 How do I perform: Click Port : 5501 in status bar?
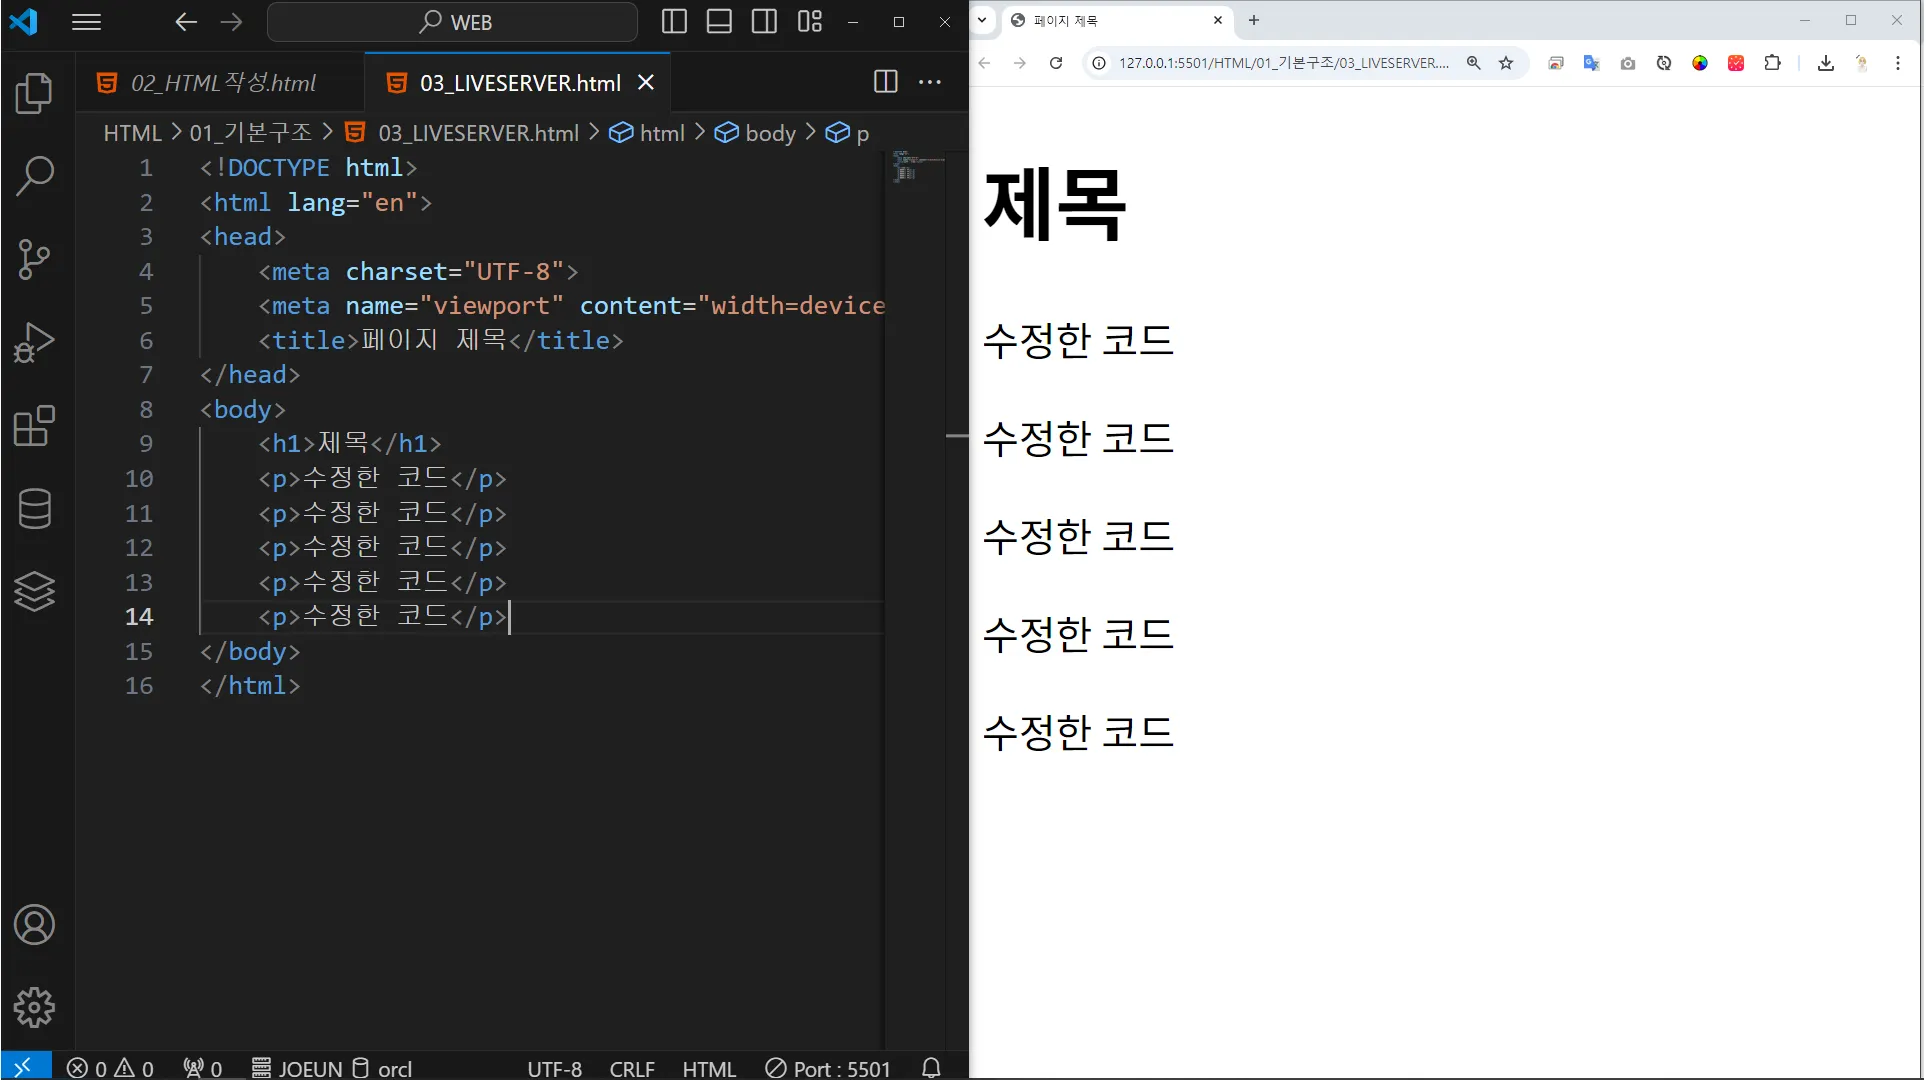tap(828, 1068)
